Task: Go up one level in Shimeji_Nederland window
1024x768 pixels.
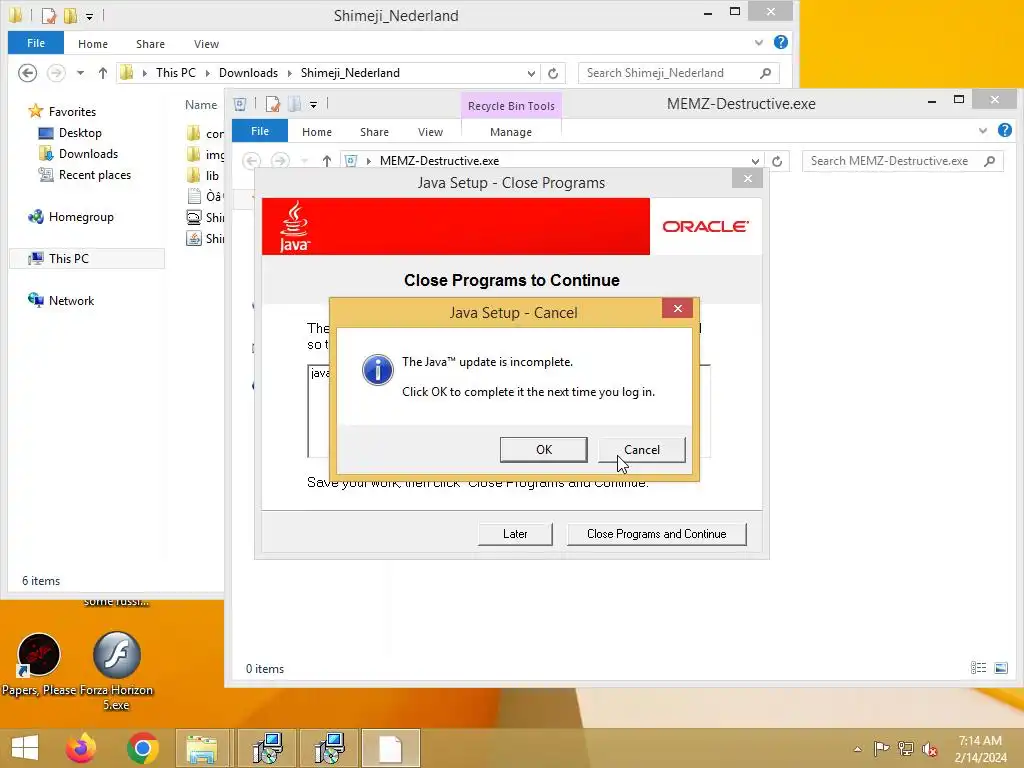Action: (103, 73)
